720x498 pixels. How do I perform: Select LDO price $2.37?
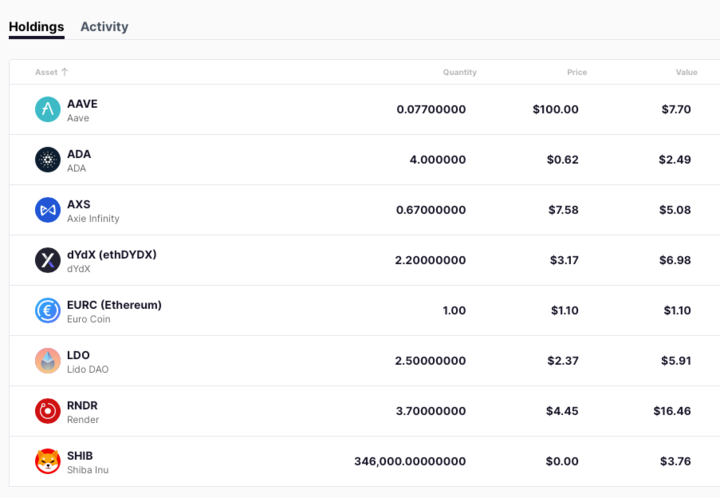563,361
